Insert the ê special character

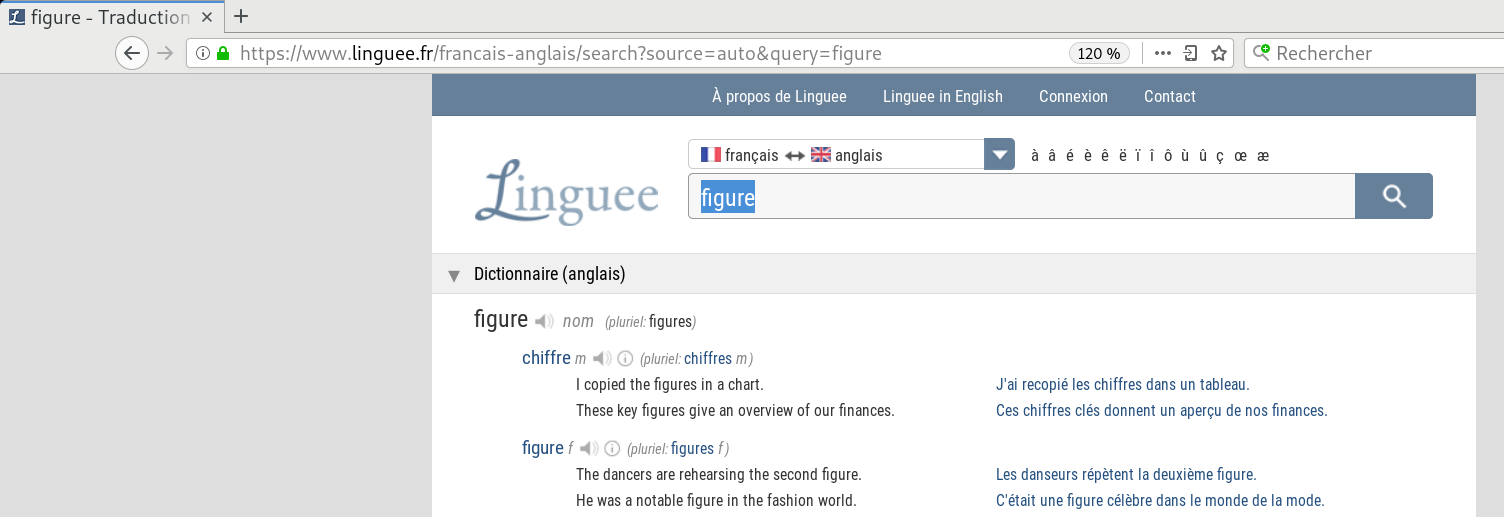click(1105, 156)
